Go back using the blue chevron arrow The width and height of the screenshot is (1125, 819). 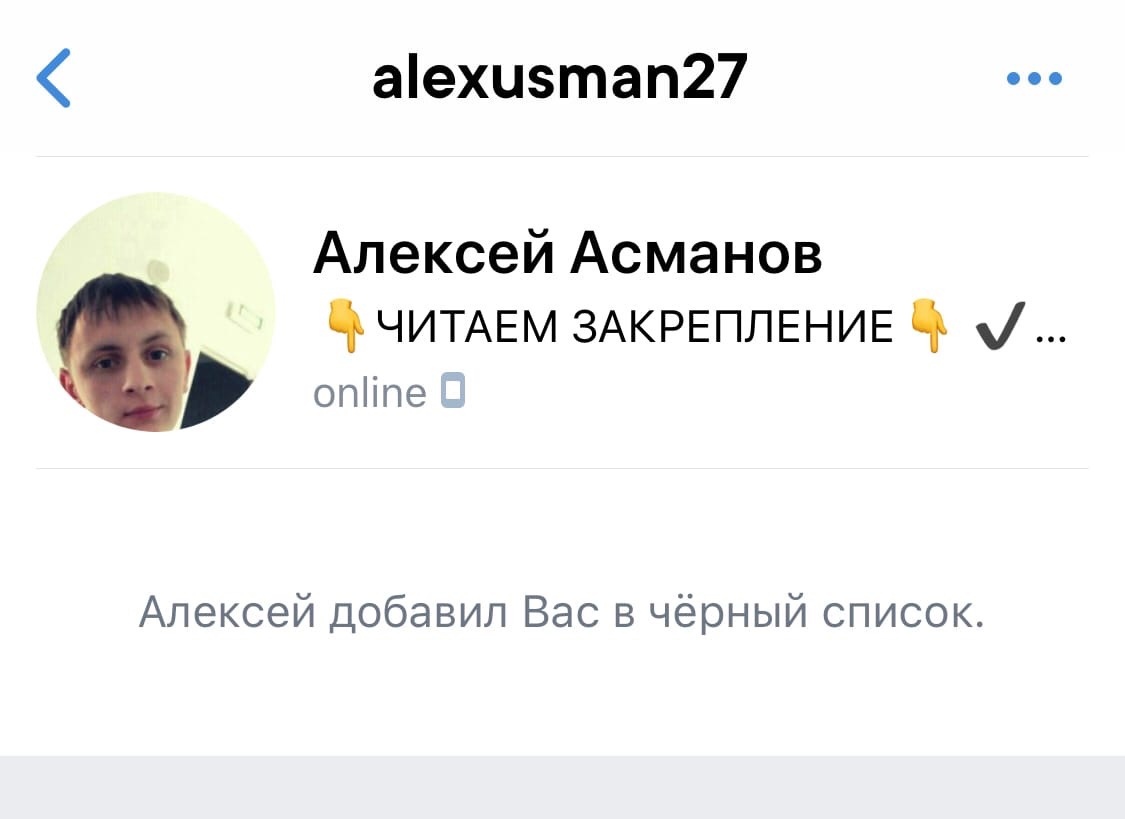54,78
